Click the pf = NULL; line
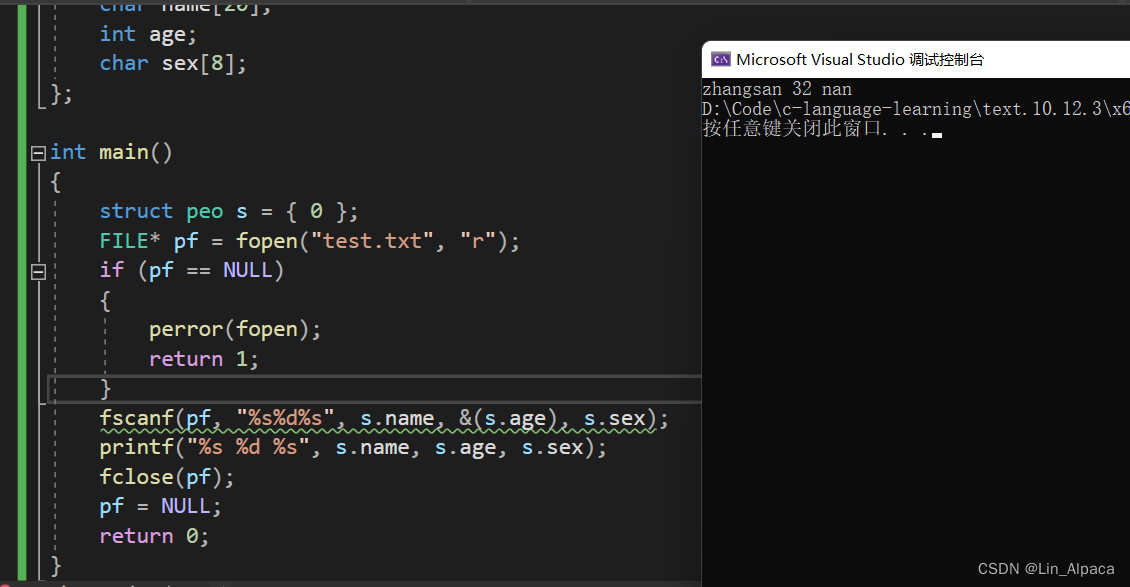The height and width of the screenshot is (587, 1130). click(x=160, y=506)
